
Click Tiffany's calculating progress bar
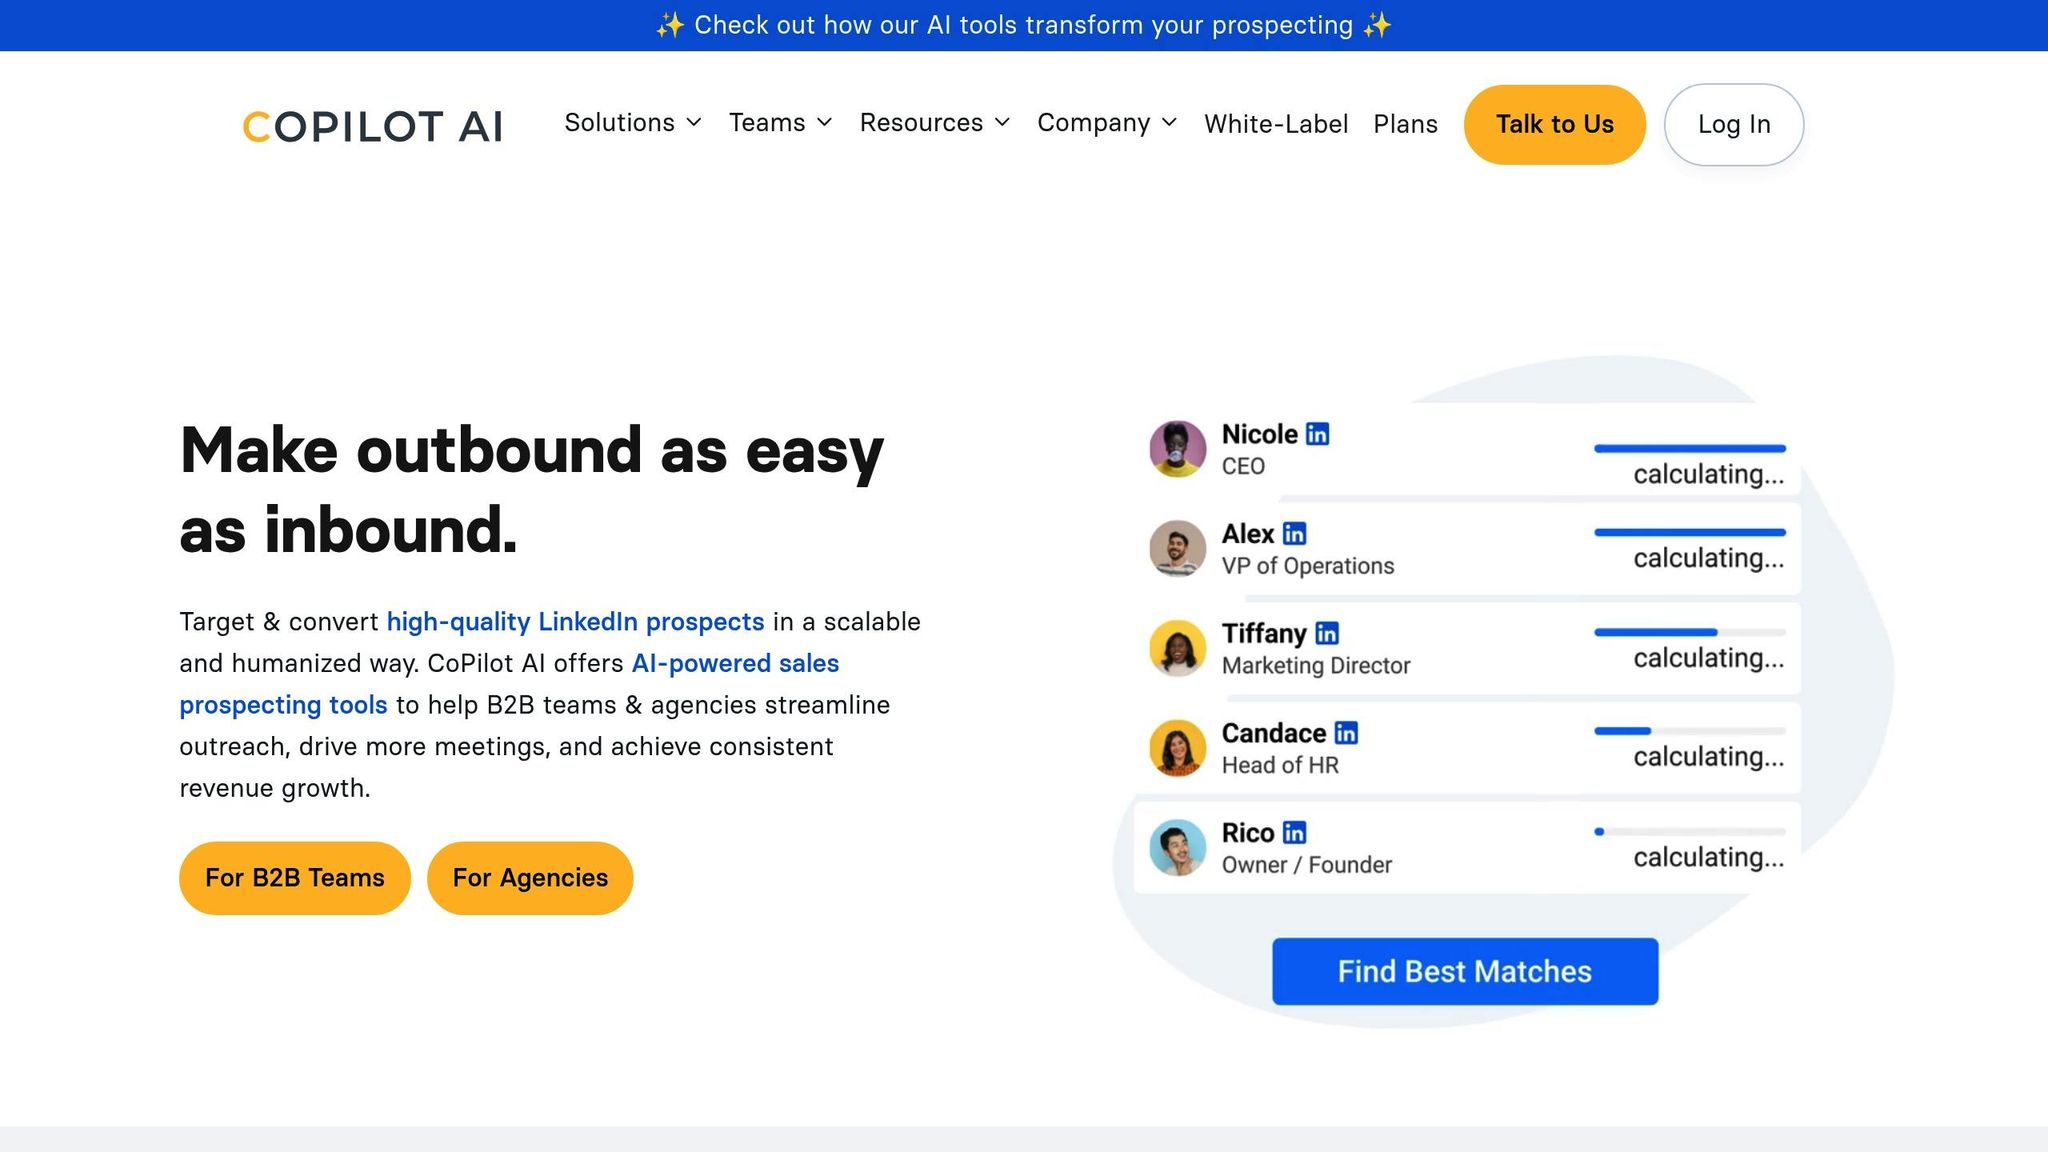pos(1689,632)
